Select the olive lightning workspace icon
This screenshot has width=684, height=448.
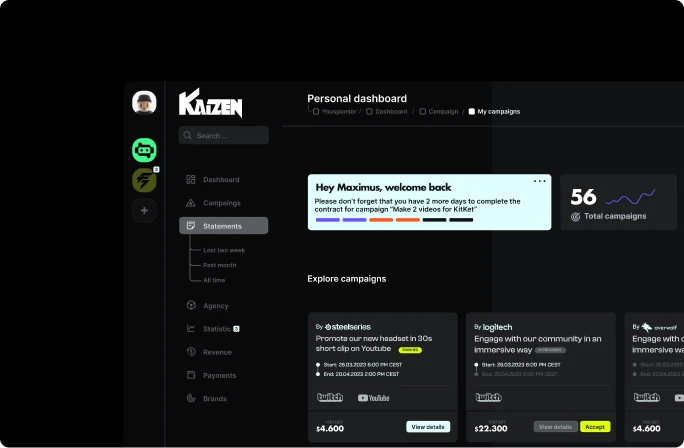(144, 180)
